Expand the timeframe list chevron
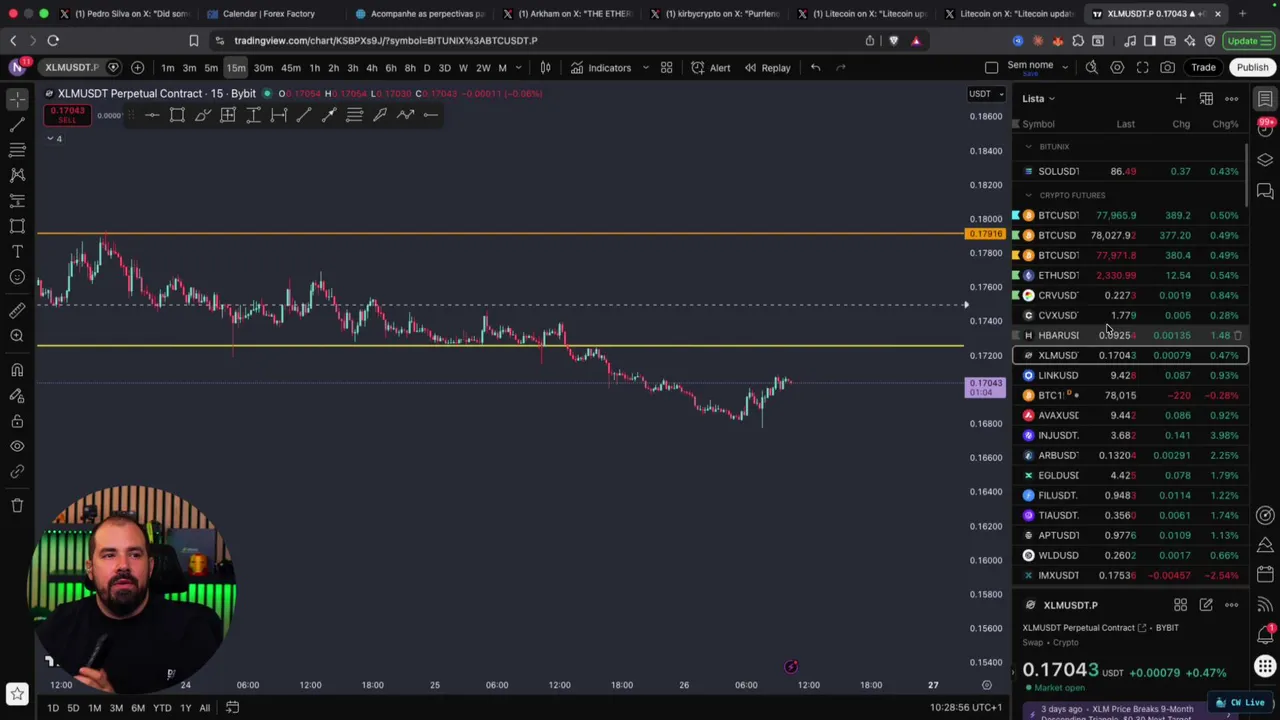1280x720 pixels. coord(517,68)
